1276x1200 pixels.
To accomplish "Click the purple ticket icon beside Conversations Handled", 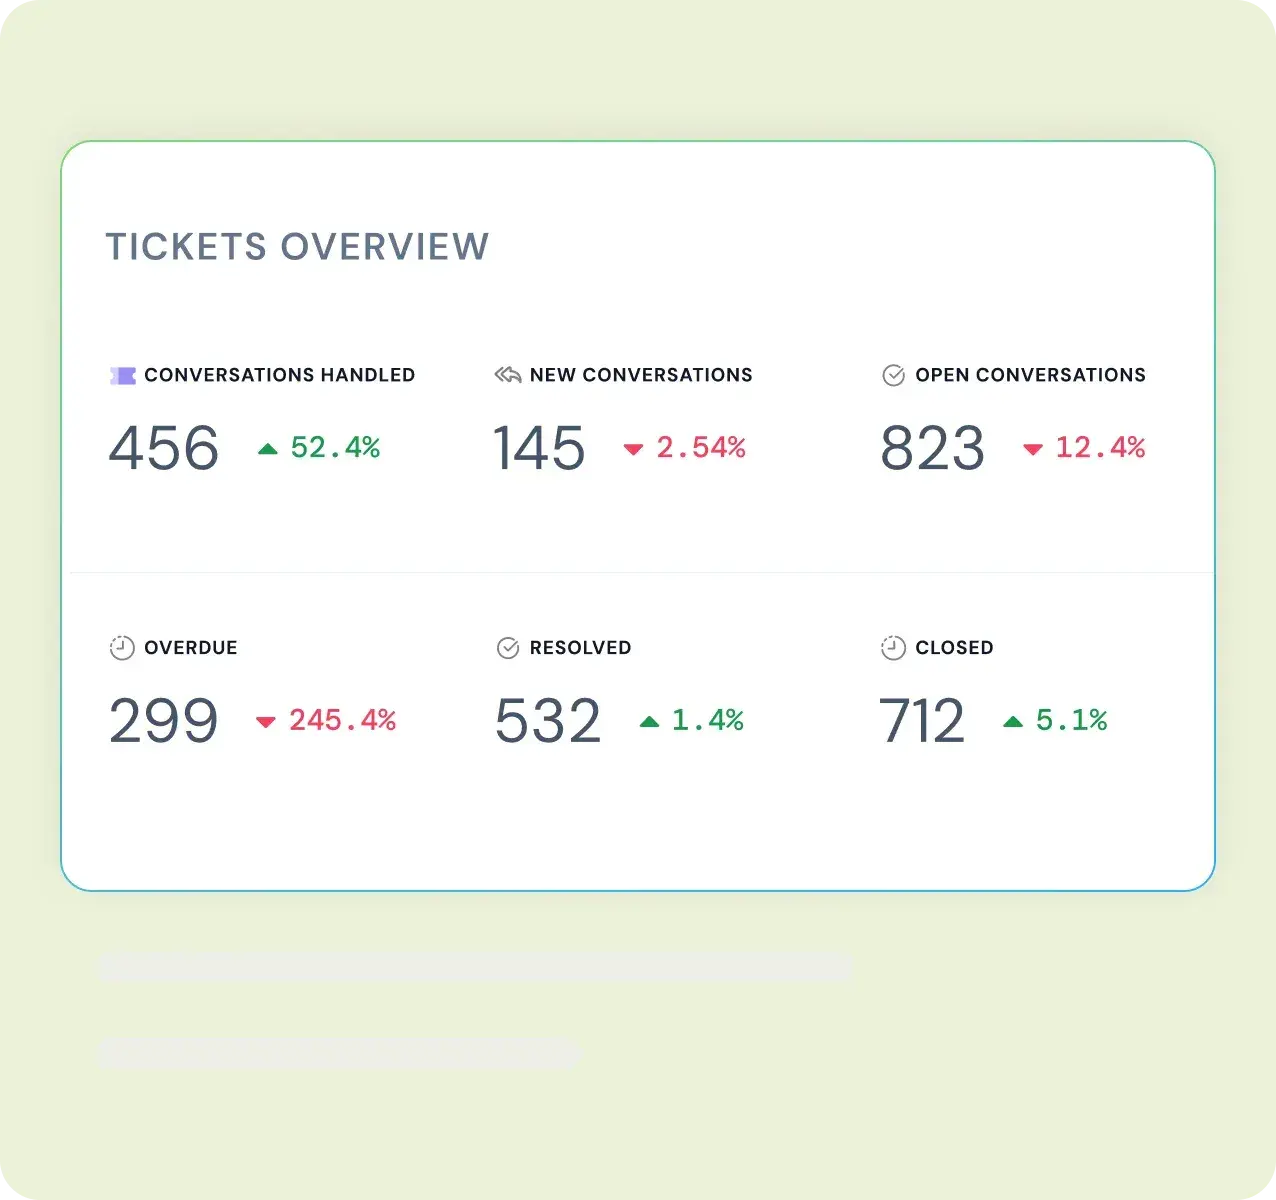I will [122, 375].
